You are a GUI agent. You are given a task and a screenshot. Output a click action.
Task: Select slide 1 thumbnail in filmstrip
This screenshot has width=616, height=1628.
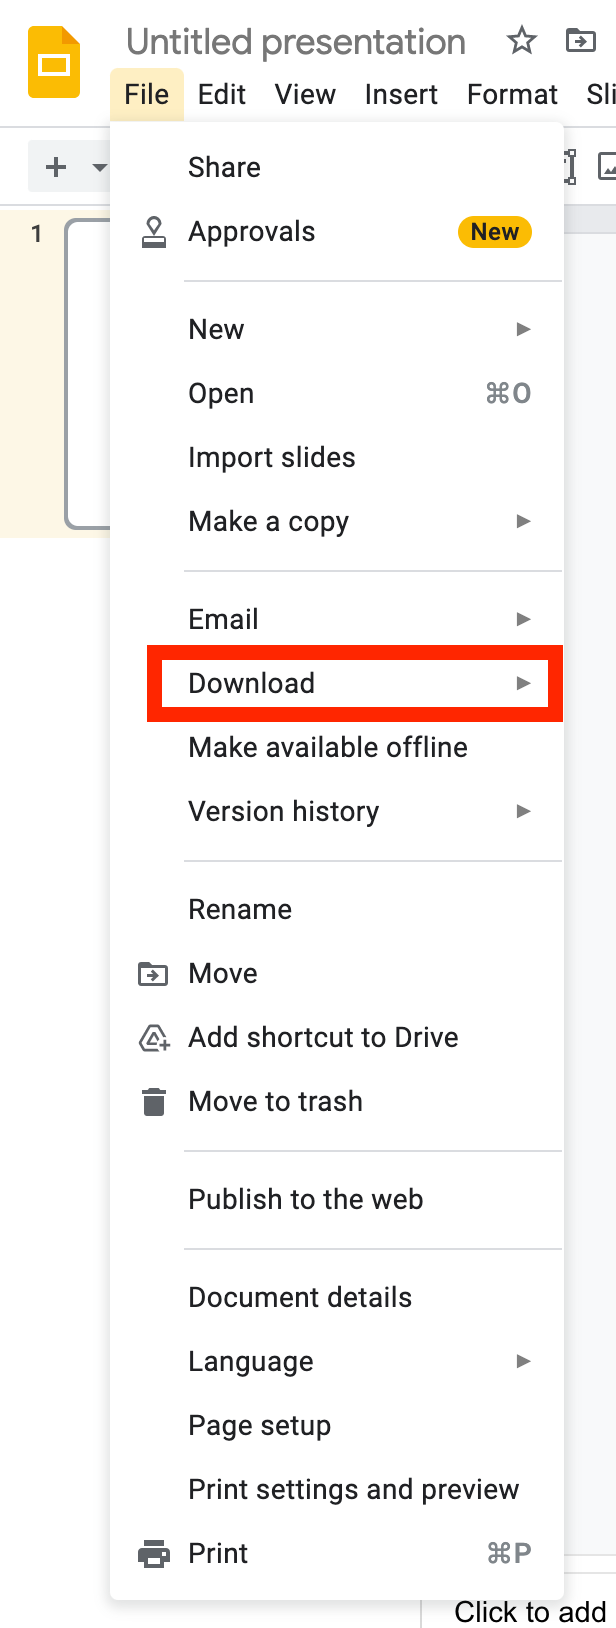88,373
